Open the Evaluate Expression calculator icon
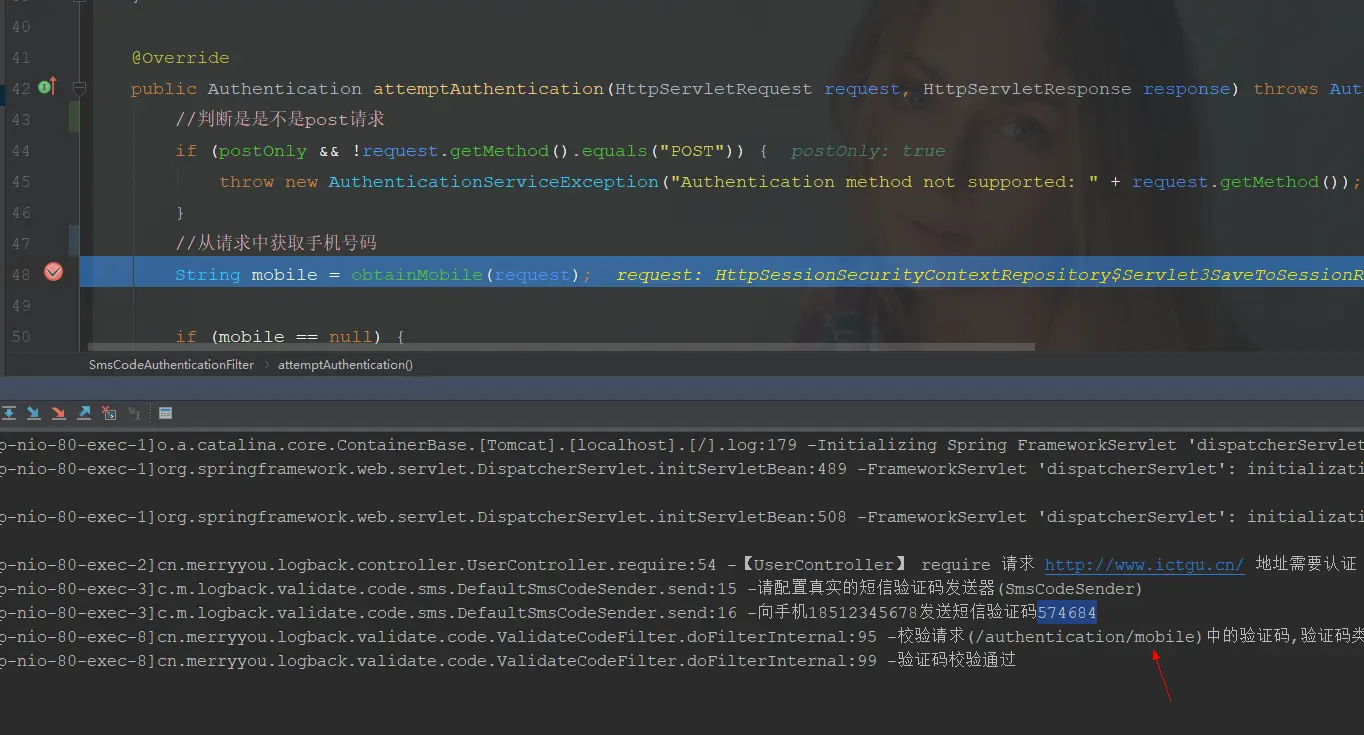 [x=166, y=412]
